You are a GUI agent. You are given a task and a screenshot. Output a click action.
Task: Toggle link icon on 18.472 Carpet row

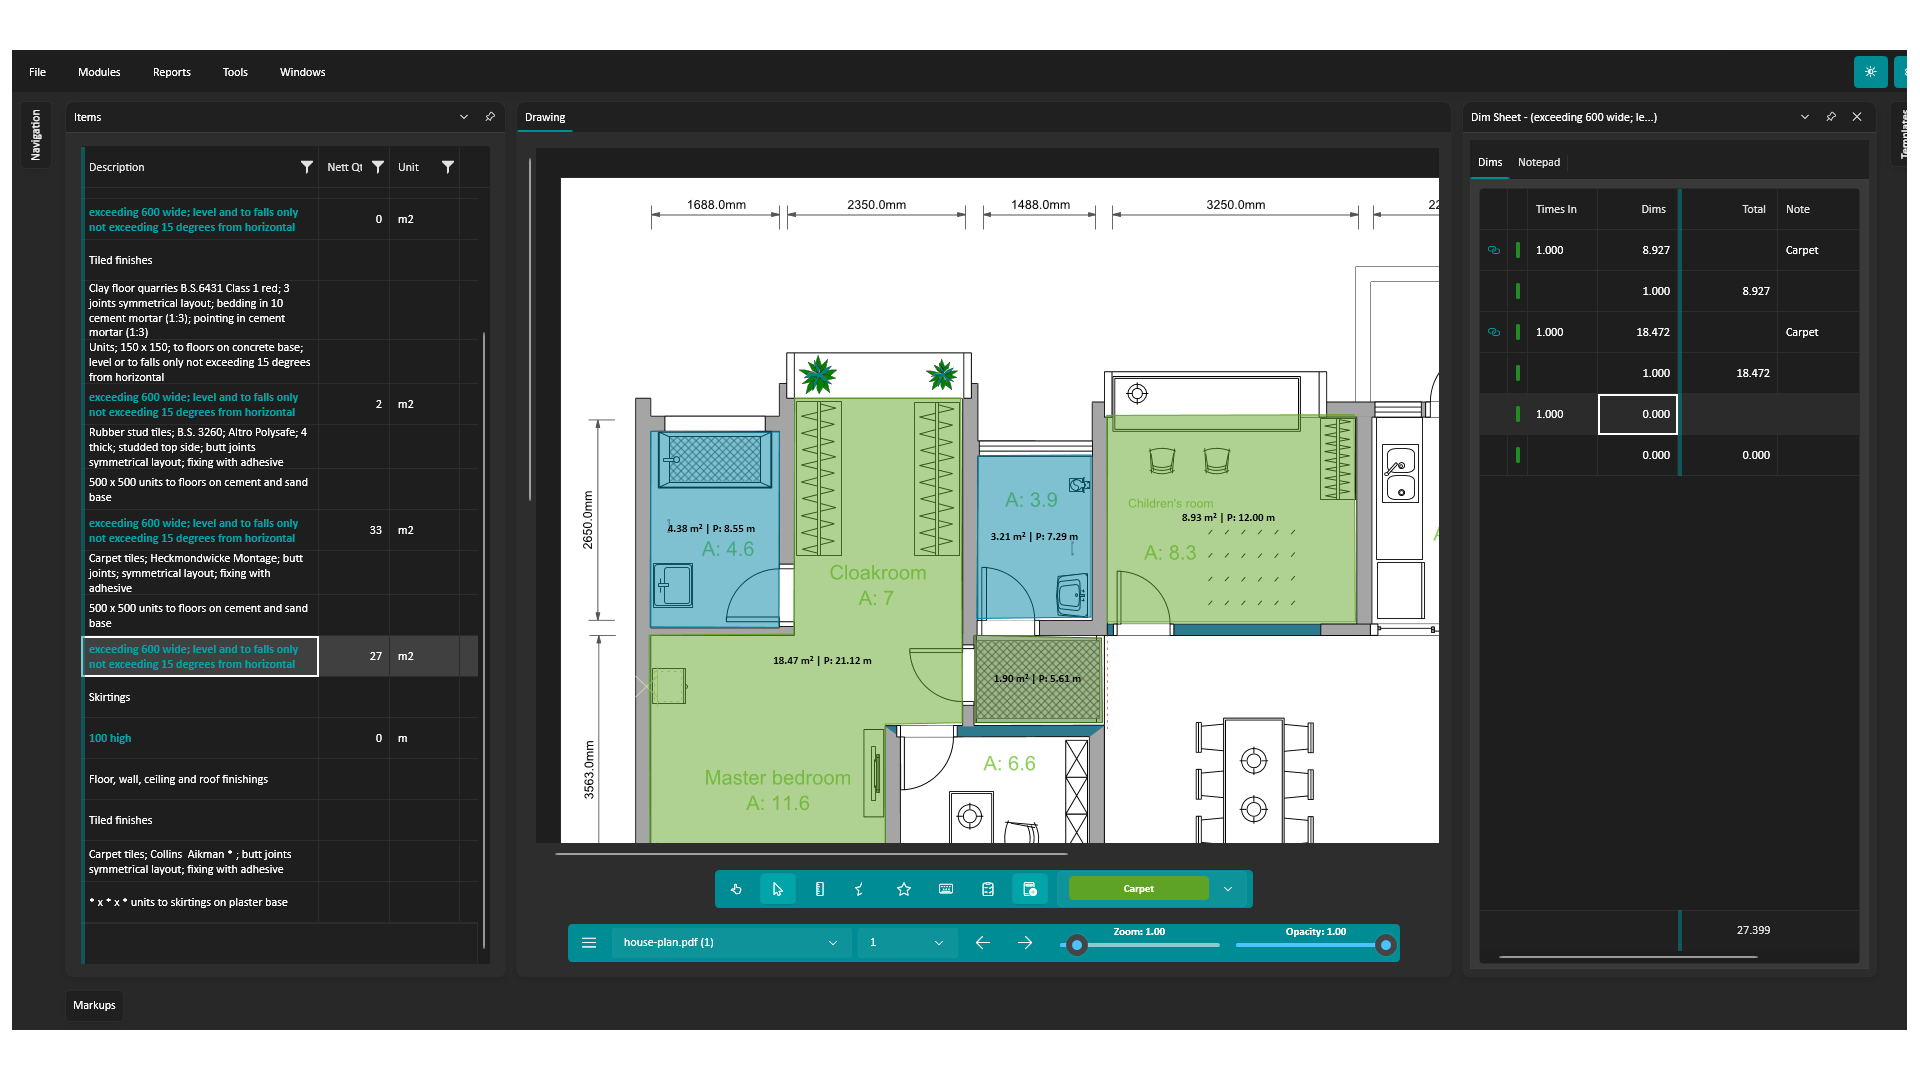(x=1494, y=332)
